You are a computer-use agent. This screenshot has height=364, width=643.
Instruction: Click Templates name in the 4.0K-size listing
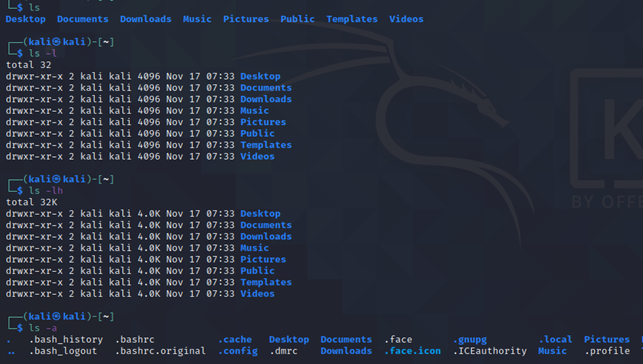266,282
